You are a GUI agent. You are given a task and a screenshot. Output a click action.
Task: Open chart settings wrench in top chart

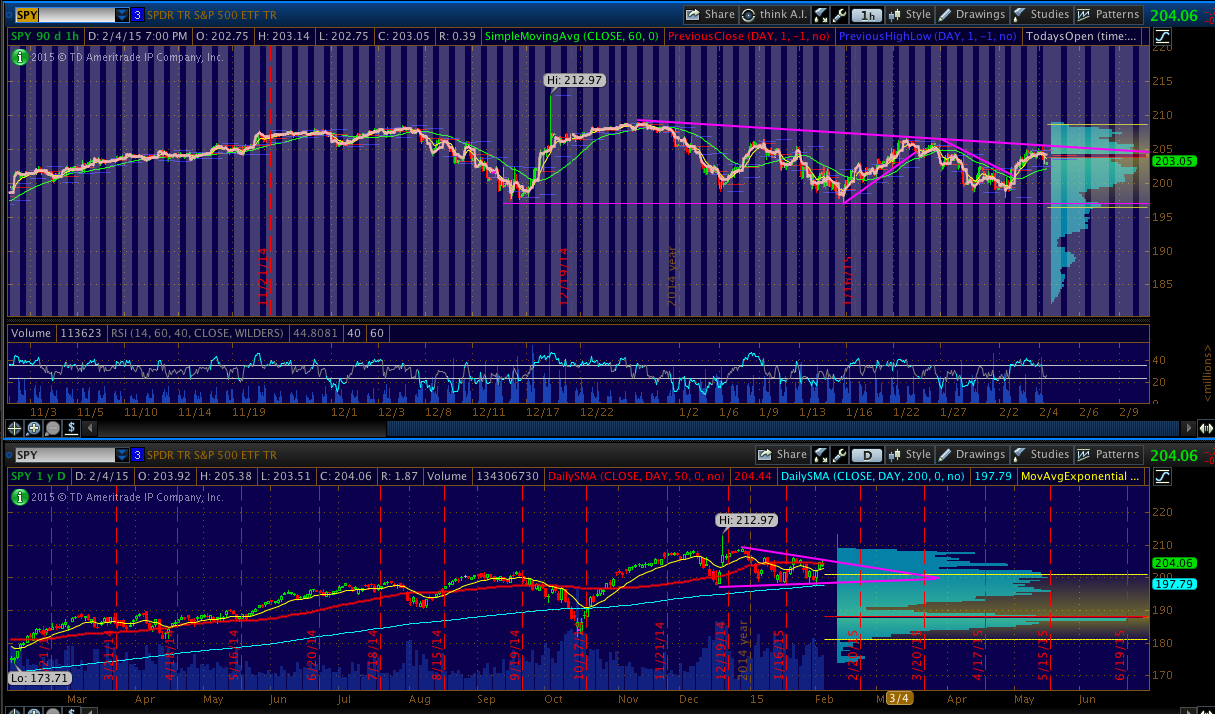coord(839,15)
